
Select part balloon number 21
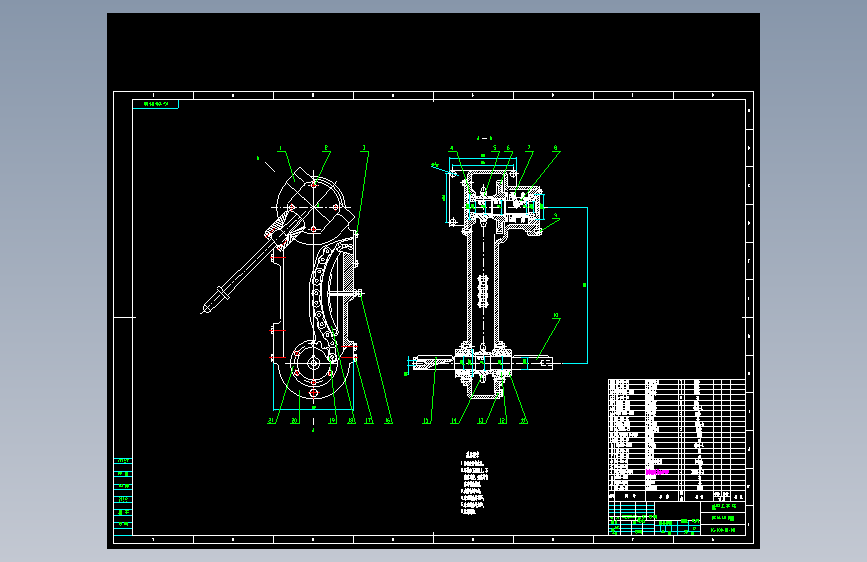click(271, 421)
